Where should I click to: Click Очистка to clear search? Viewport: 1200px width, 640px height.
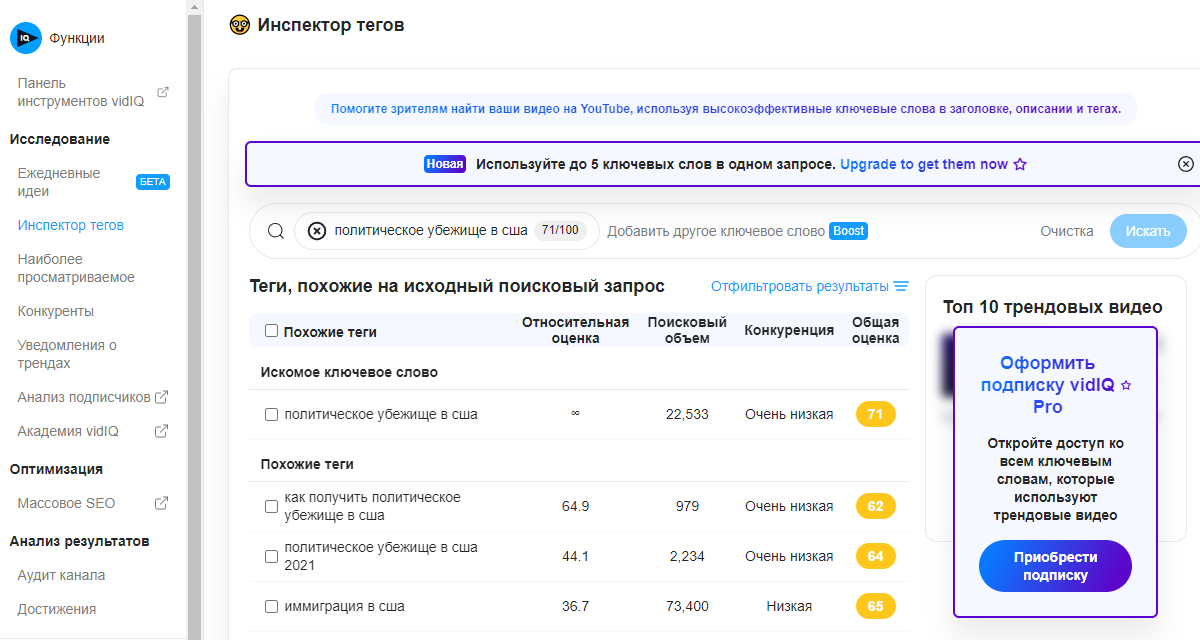click(1067, 231)
